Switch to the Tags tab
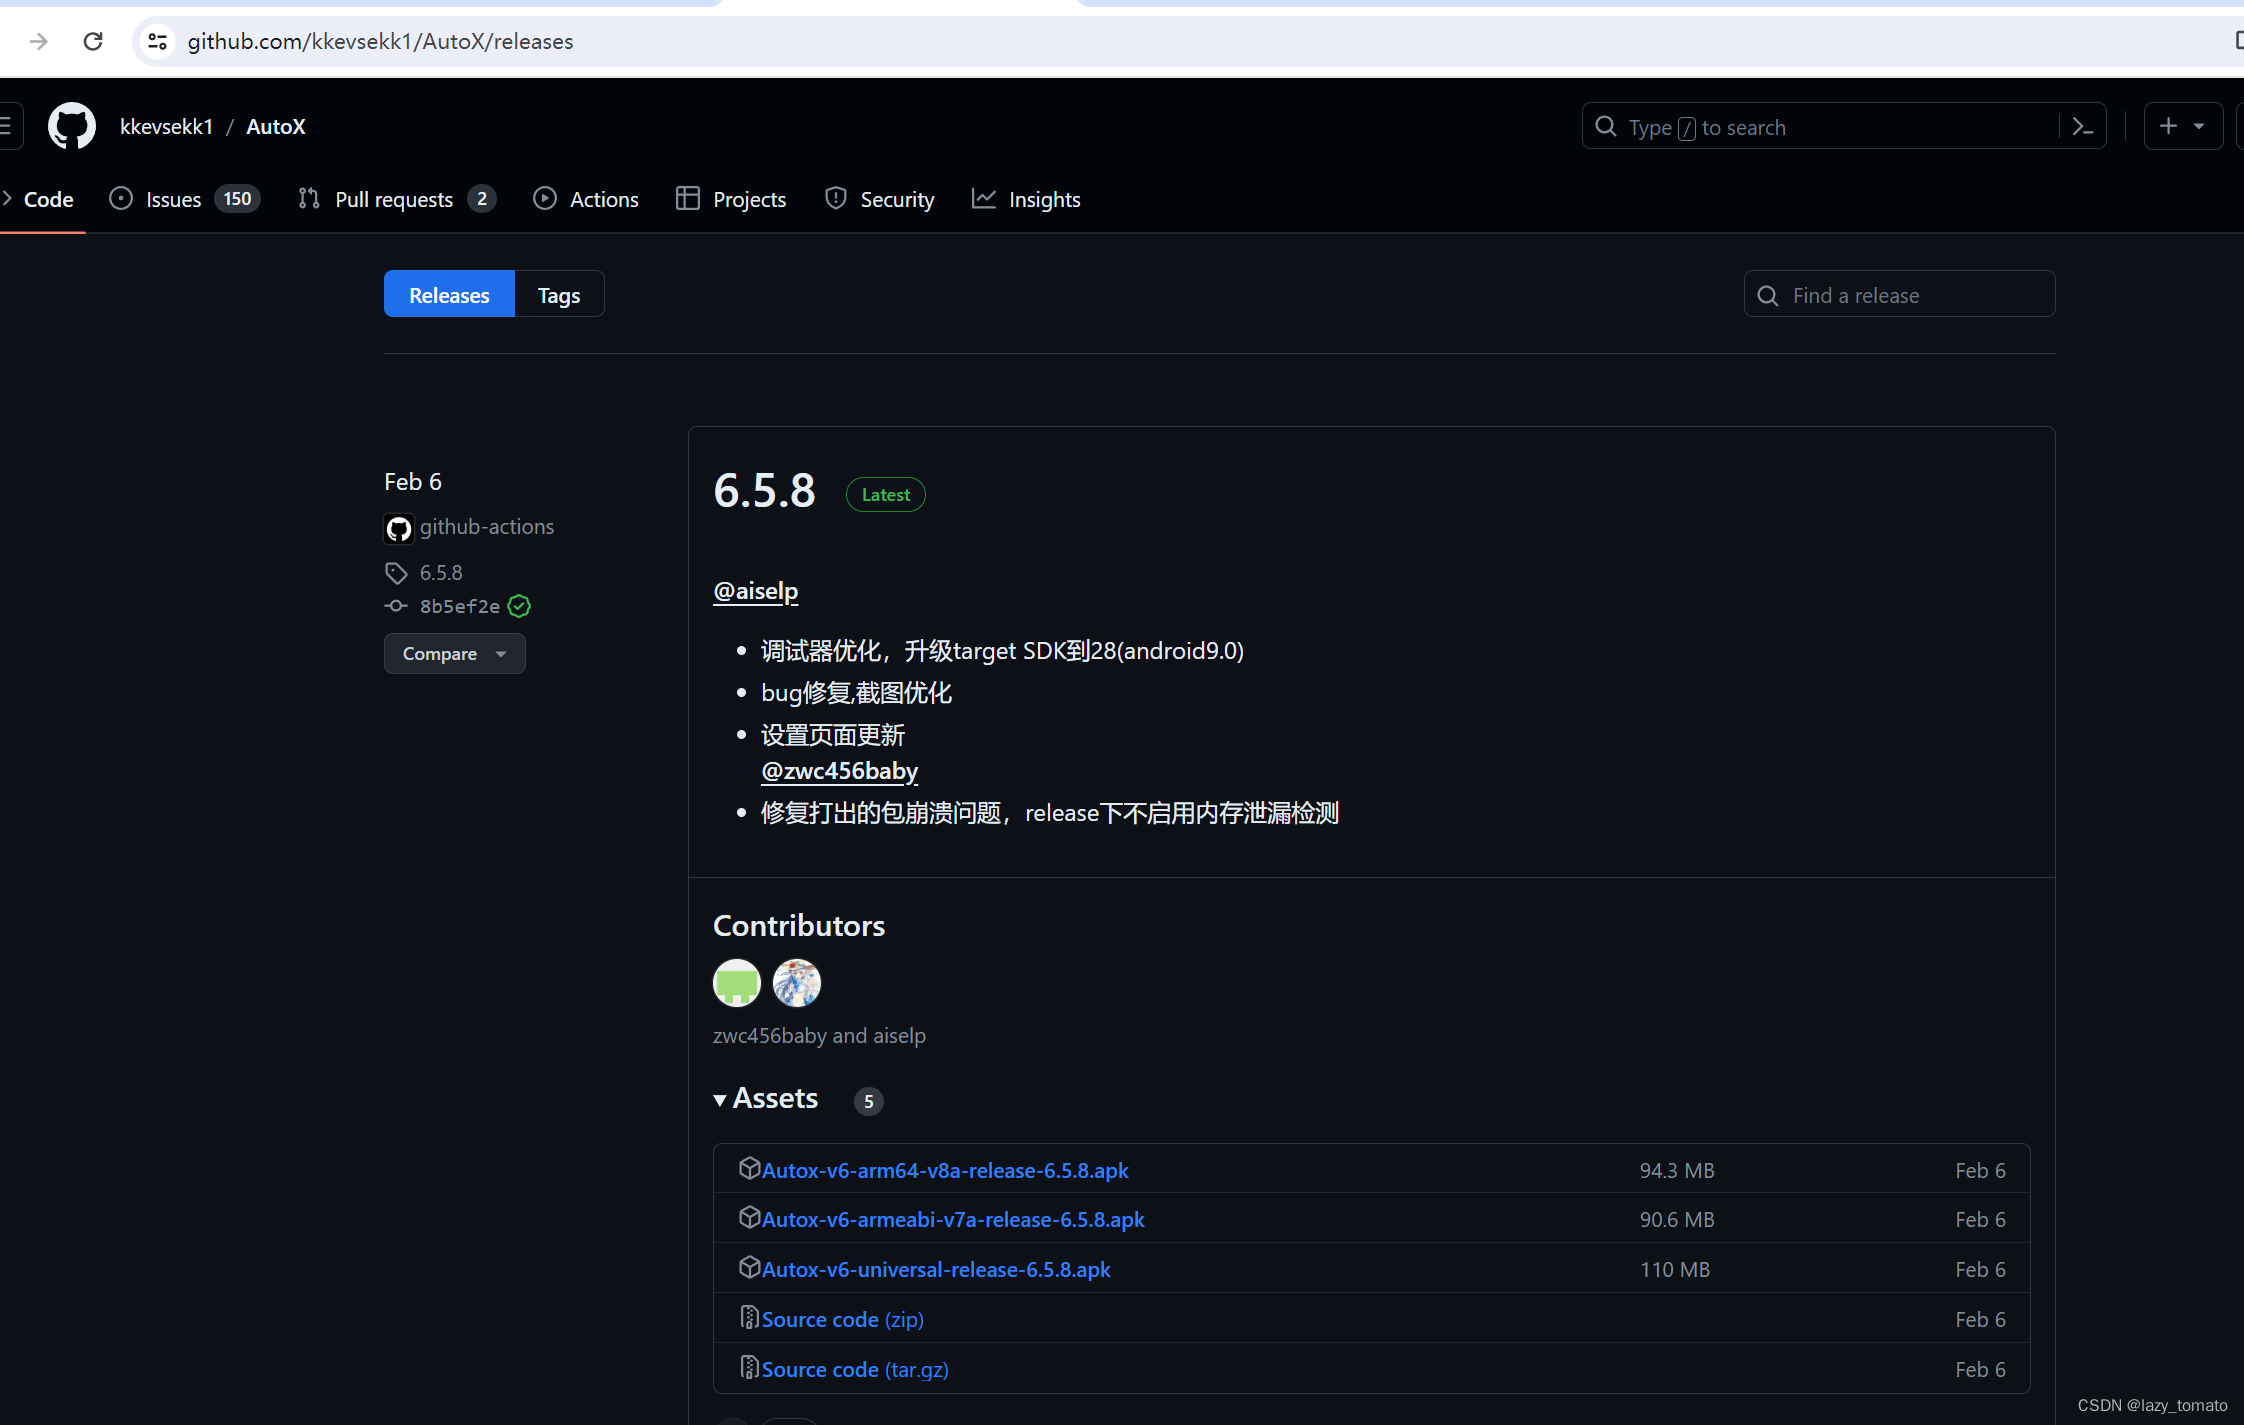Screen dimensions: 2244x1425 (559, 295)
